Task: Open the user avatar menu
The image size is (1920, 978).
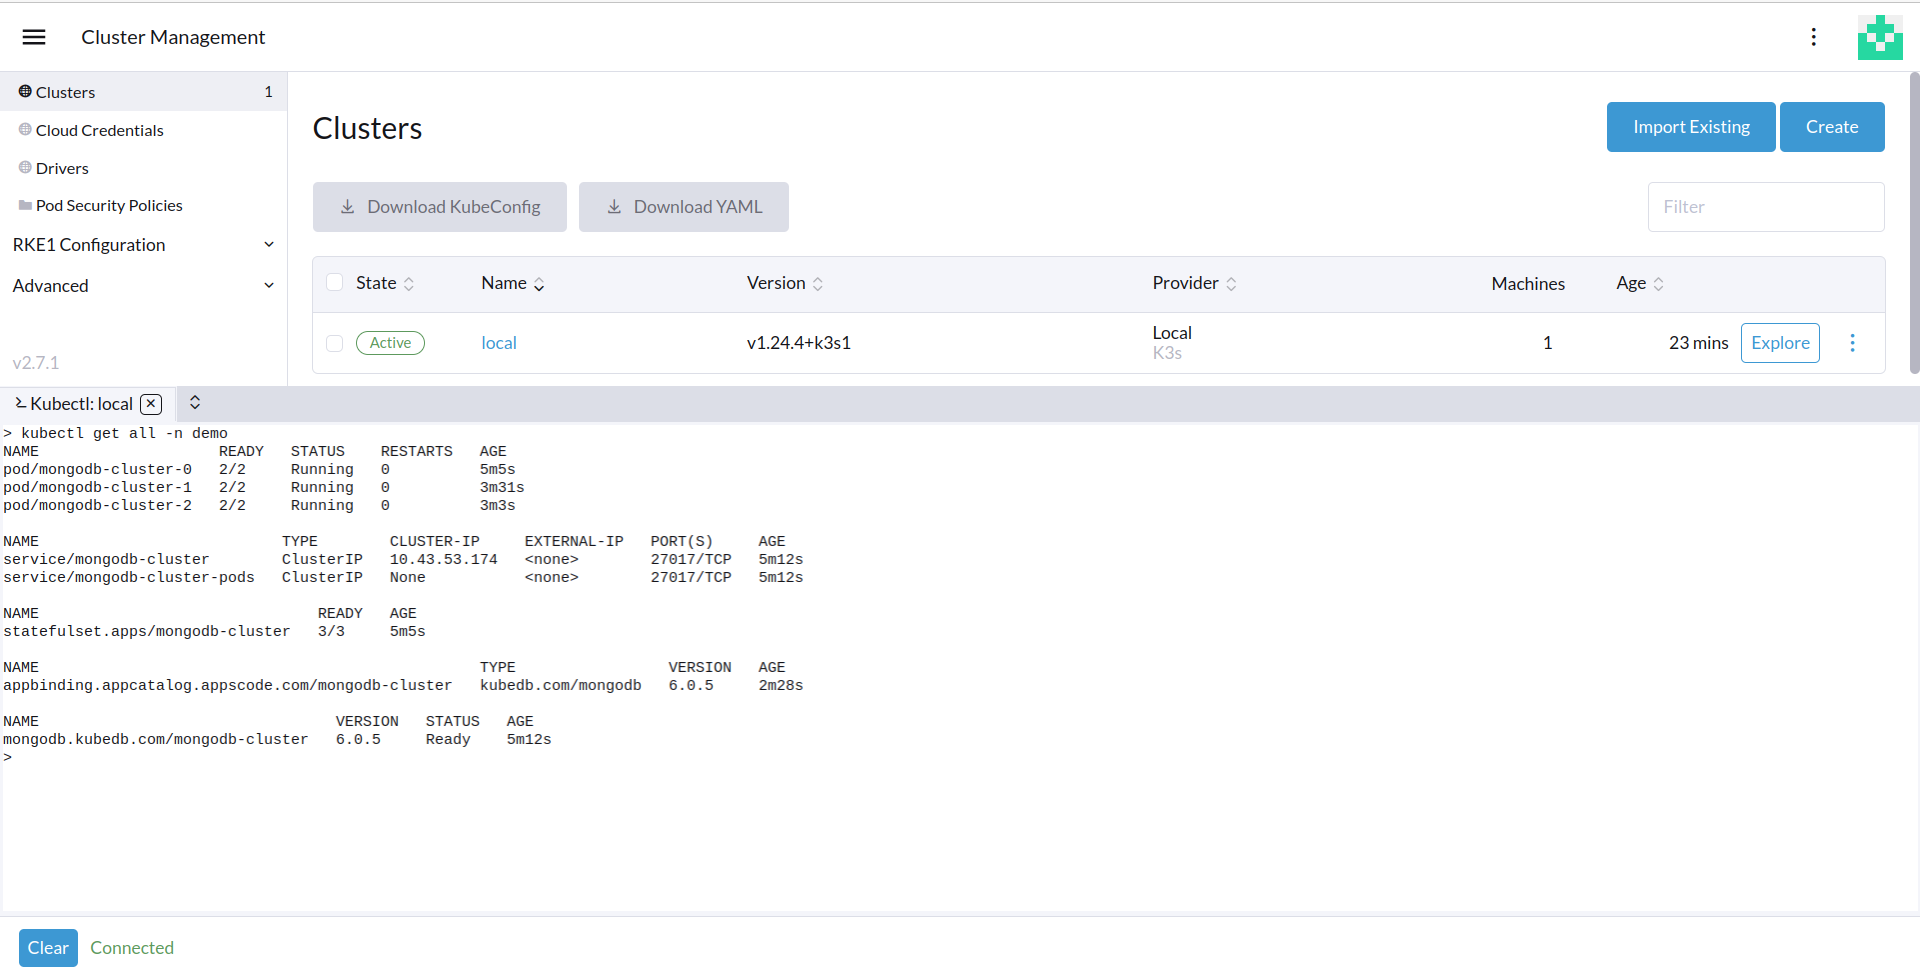Action: tap(1880, 37)
